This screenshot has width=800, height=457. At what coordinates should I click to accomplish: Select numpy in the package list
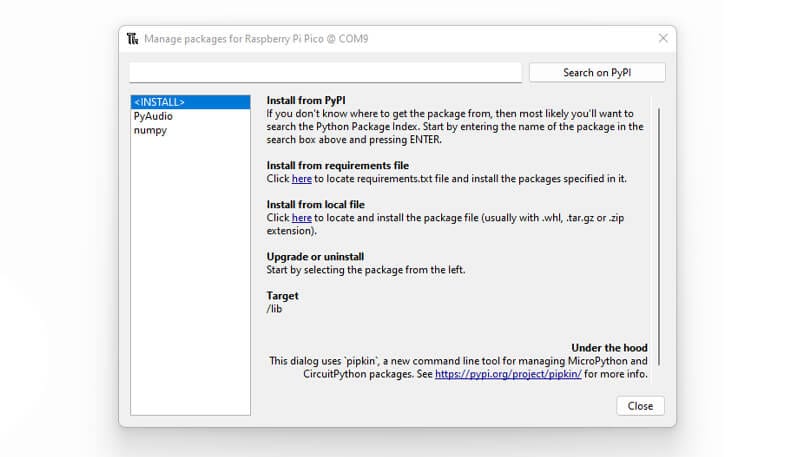190,130
